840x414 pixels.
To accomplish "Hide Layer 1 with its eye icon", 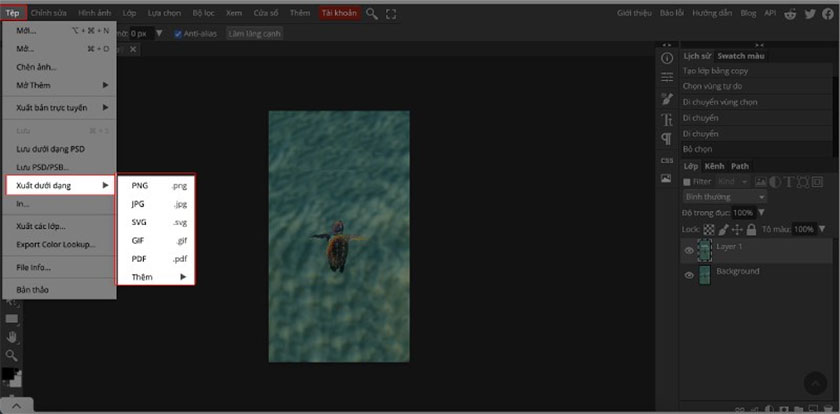I will (x=688, y=251).
